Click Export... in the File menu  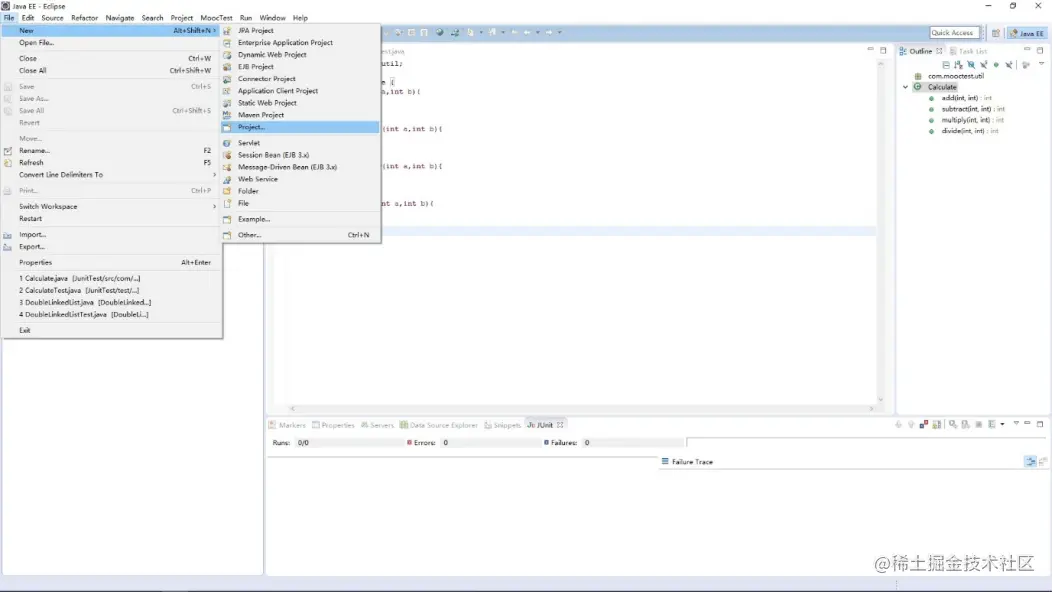tap(111, 247)
